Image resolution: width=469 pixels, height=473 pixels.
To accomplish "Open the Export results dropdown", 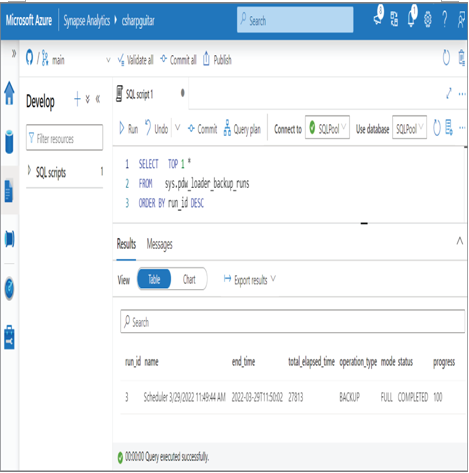I will (x=250, y=280).
